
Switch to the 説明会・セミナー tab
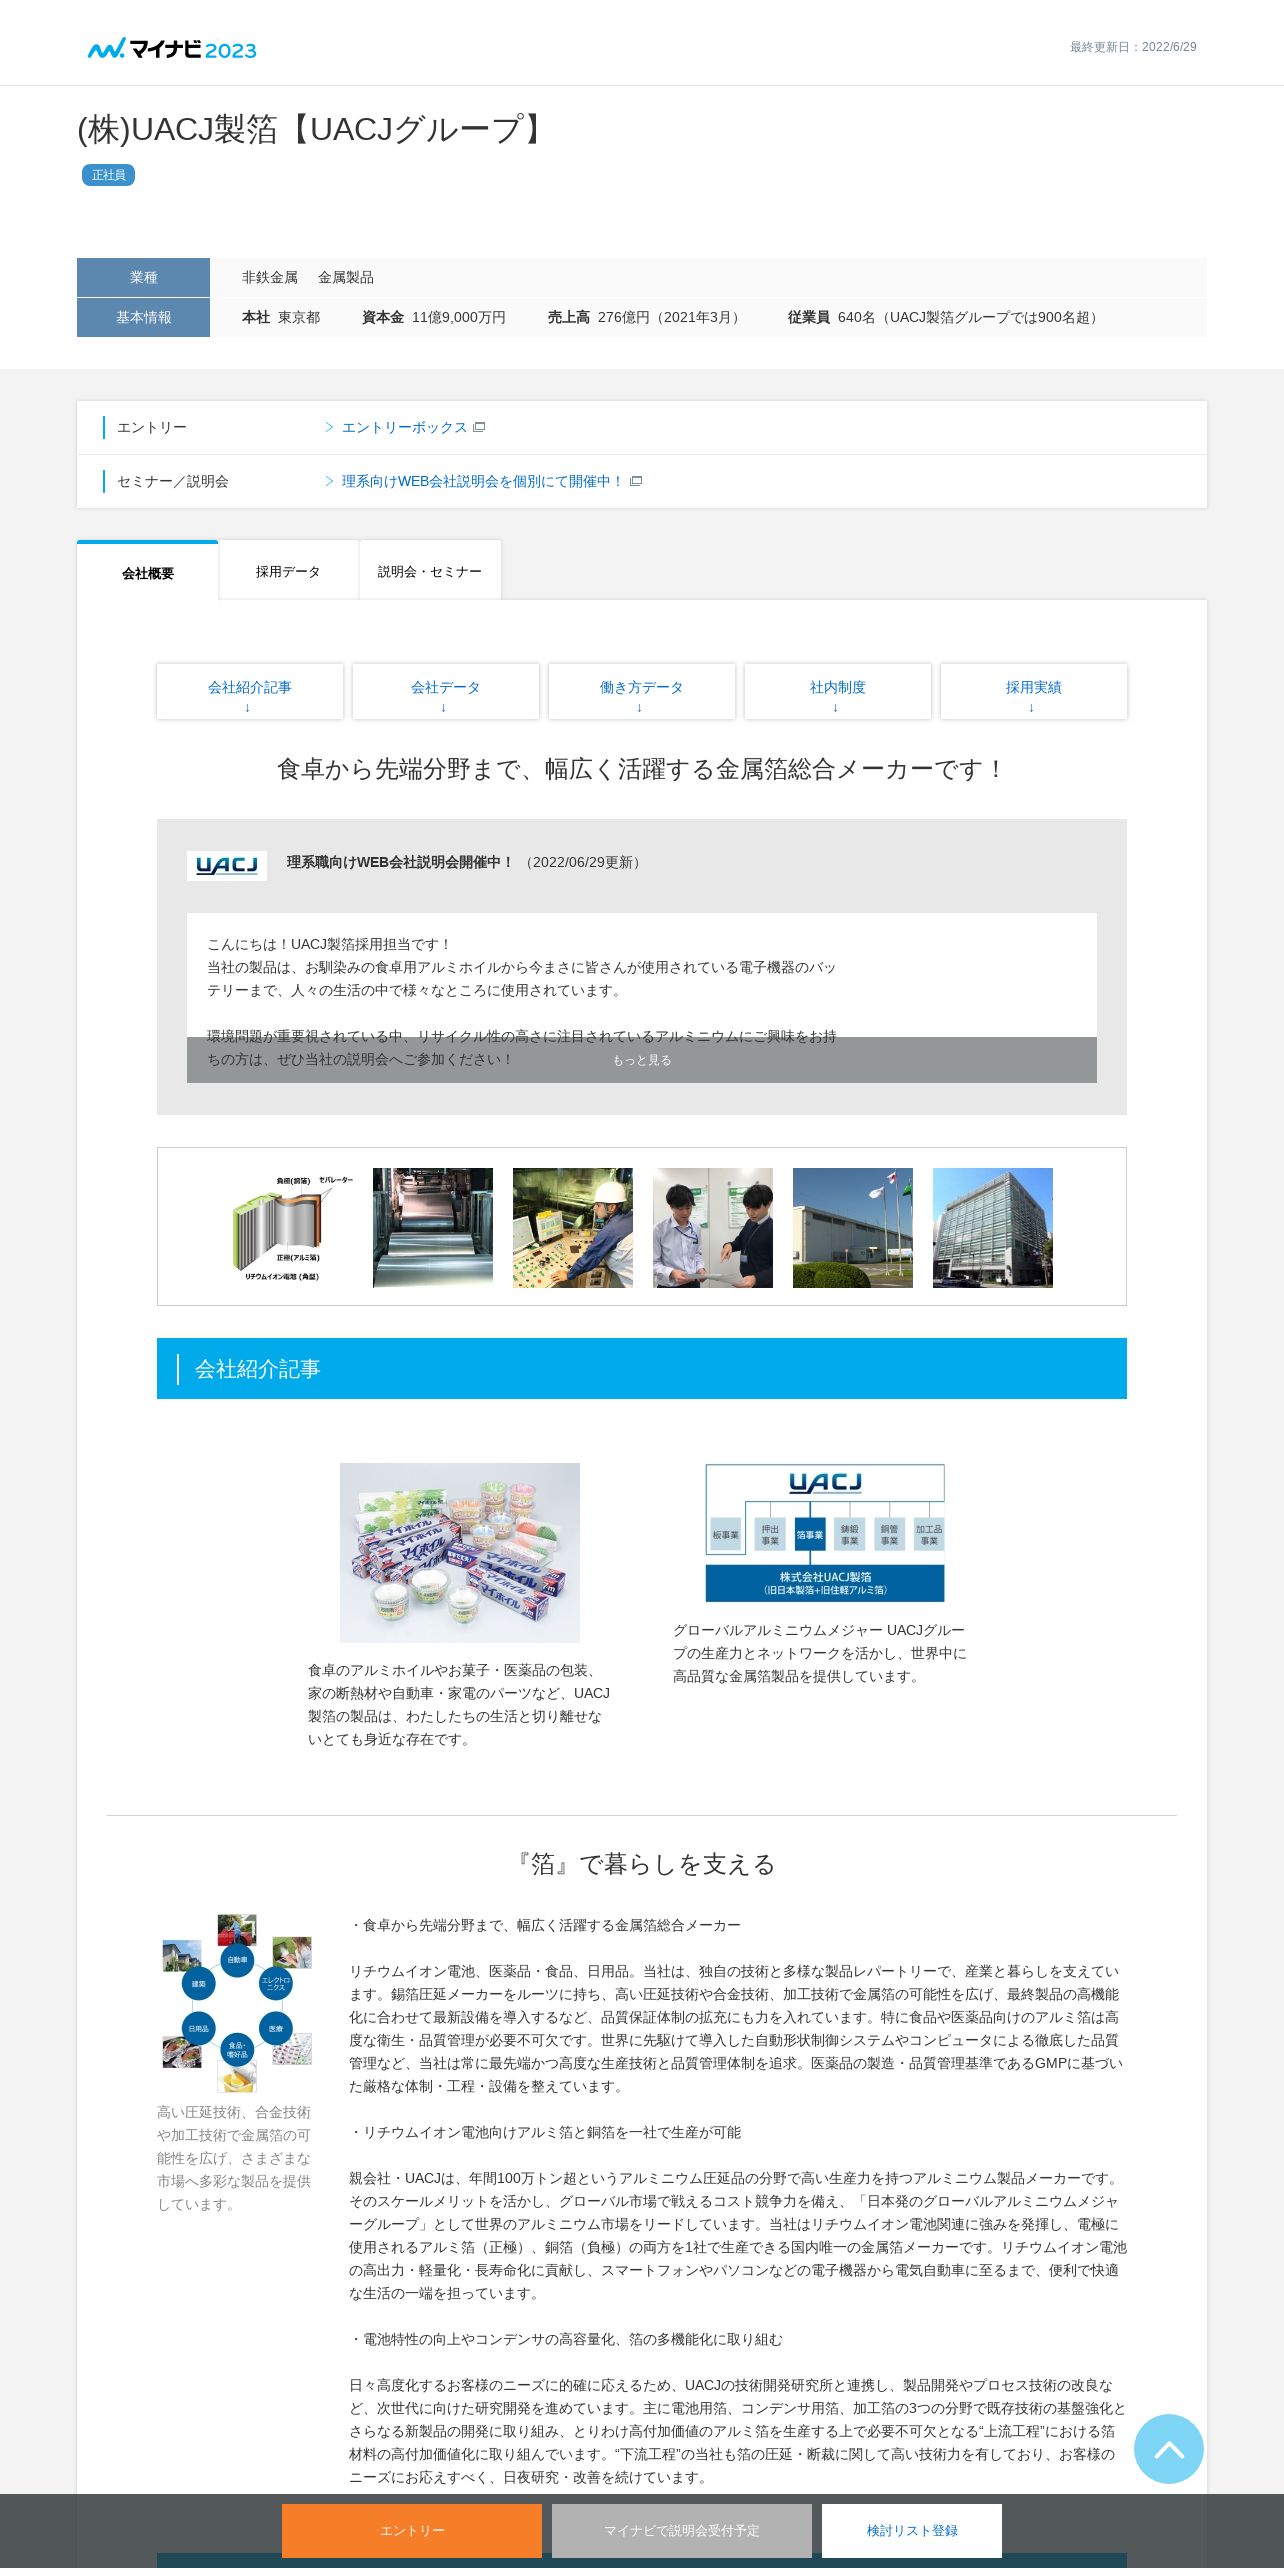coord(430,571)
